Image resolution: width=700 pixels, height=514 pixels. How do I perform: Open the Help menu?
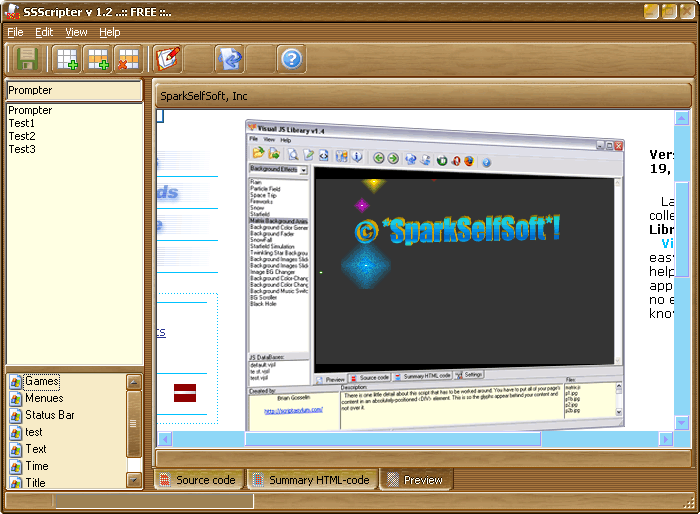point(109,32)
